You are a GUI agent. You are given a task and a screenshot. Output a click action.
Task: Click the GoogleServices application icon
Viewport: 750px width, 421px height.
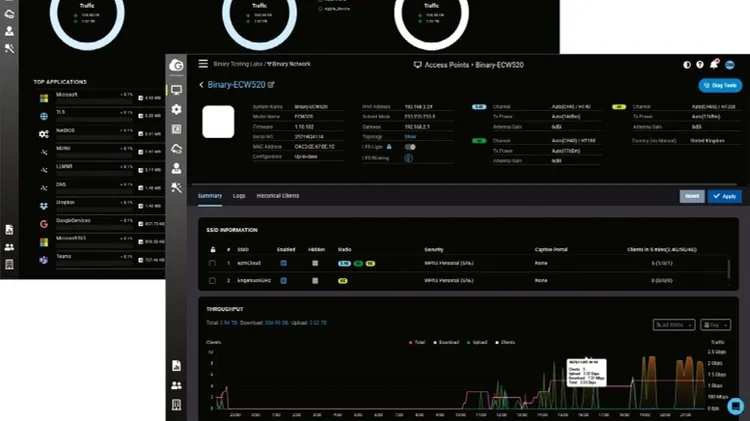coord(44,224)
